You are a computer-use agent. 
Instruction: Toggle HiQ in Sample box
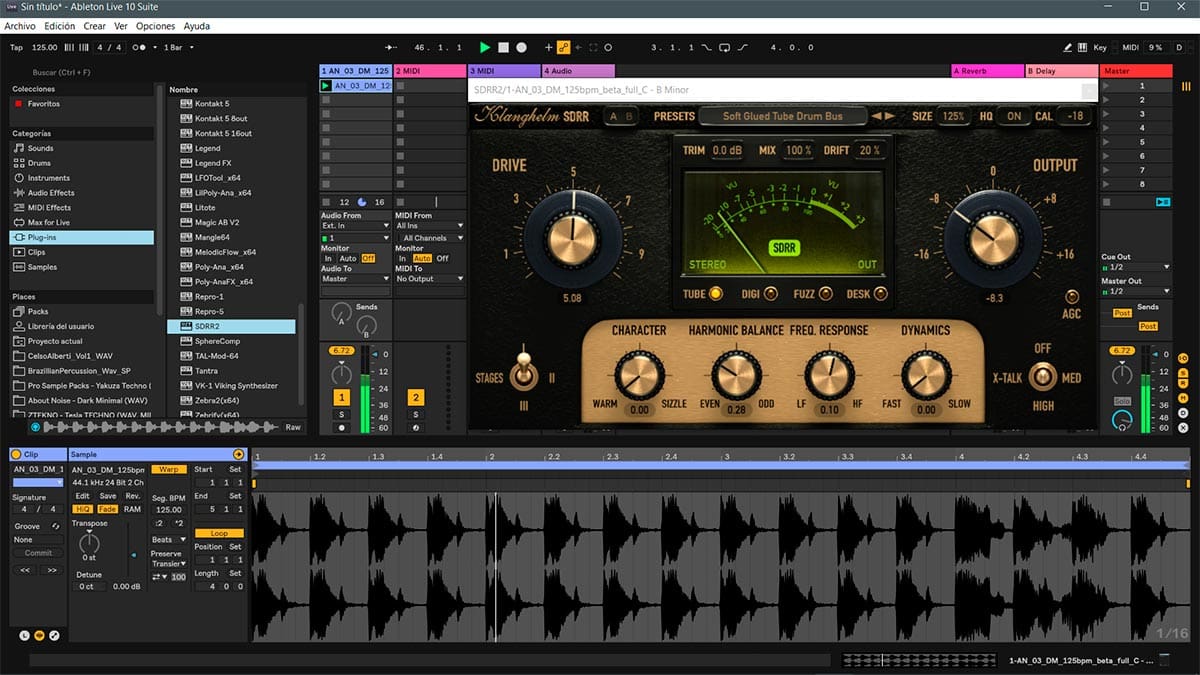(x=83, y=509)
